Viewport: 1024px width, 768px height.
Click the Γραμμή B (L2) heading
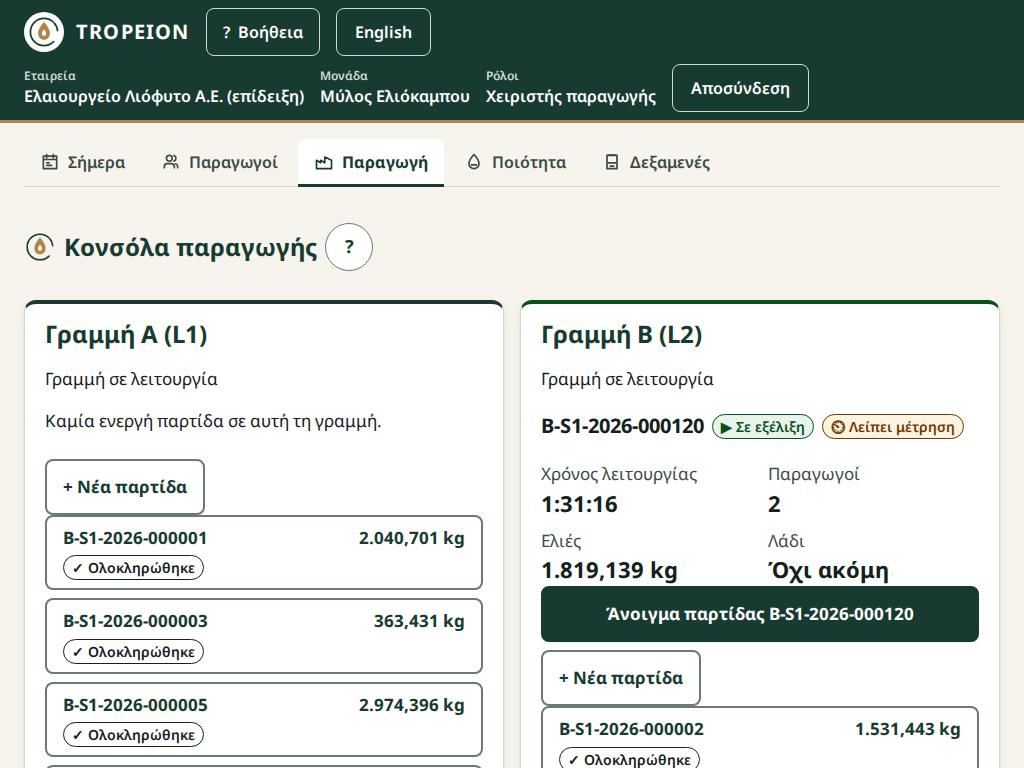pos(622,335)
